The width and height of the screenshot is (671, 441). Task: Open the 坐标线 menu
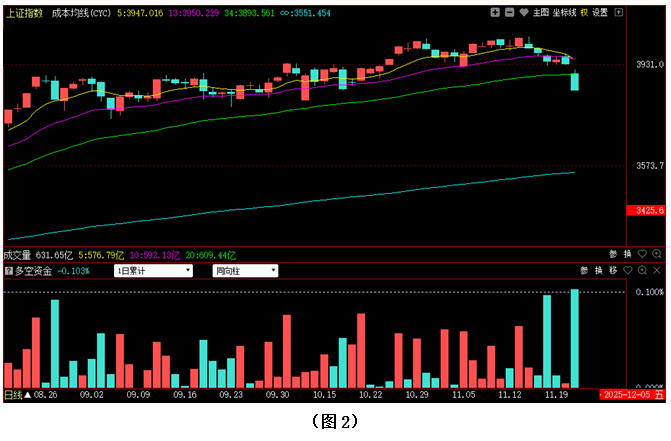click(564, 13)
